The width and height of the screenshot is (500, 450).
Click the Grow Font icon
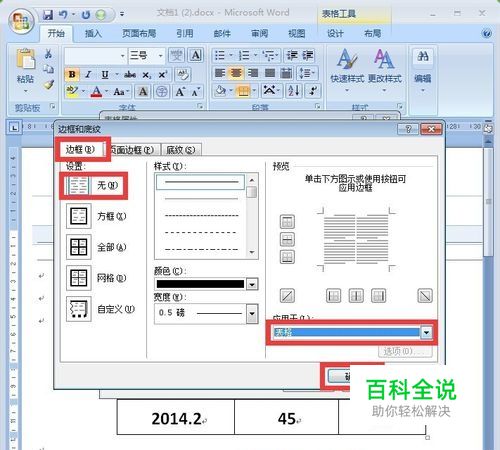(x=180, y=91)
